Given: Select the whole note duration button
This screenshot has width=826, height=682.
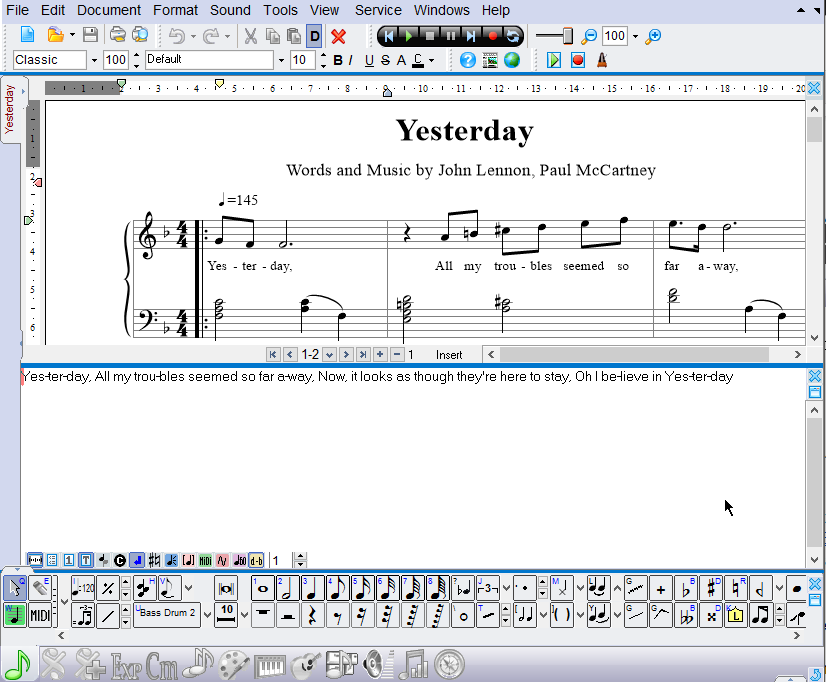Looking at the screenshot, I should 262,588.
